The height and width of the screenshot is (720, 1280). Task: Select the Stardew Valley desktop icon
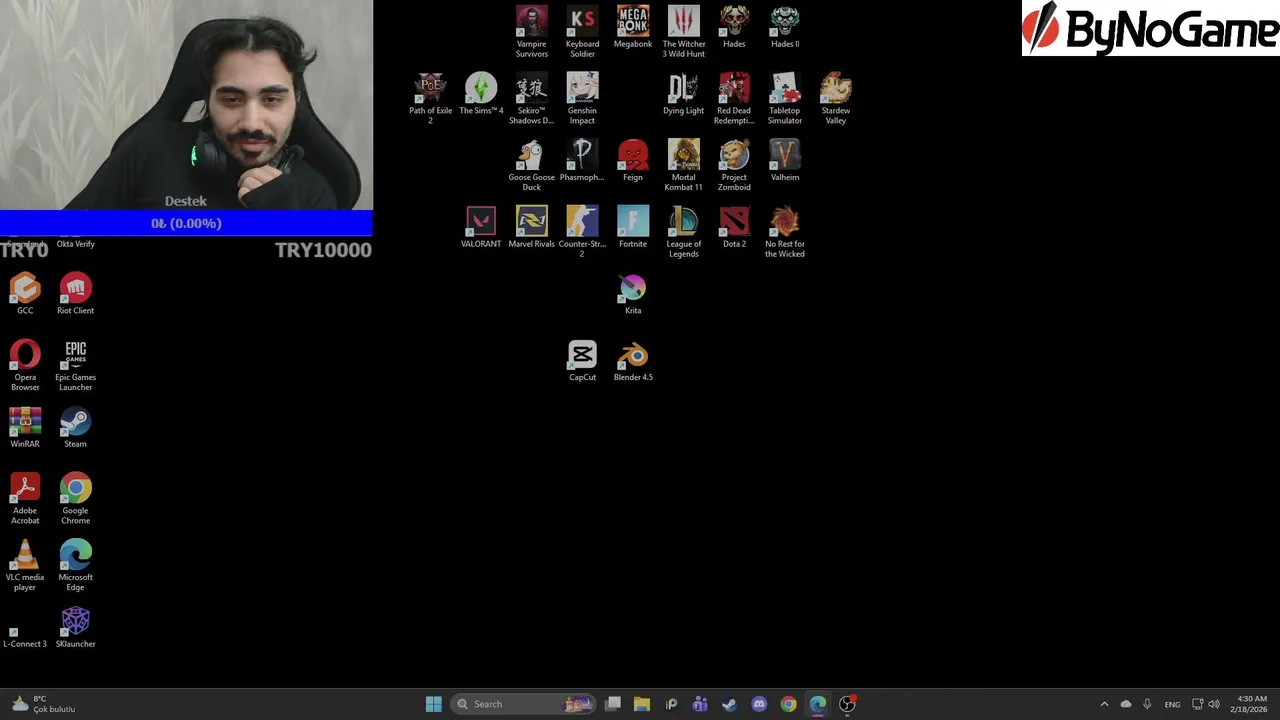tap(836, 98)
